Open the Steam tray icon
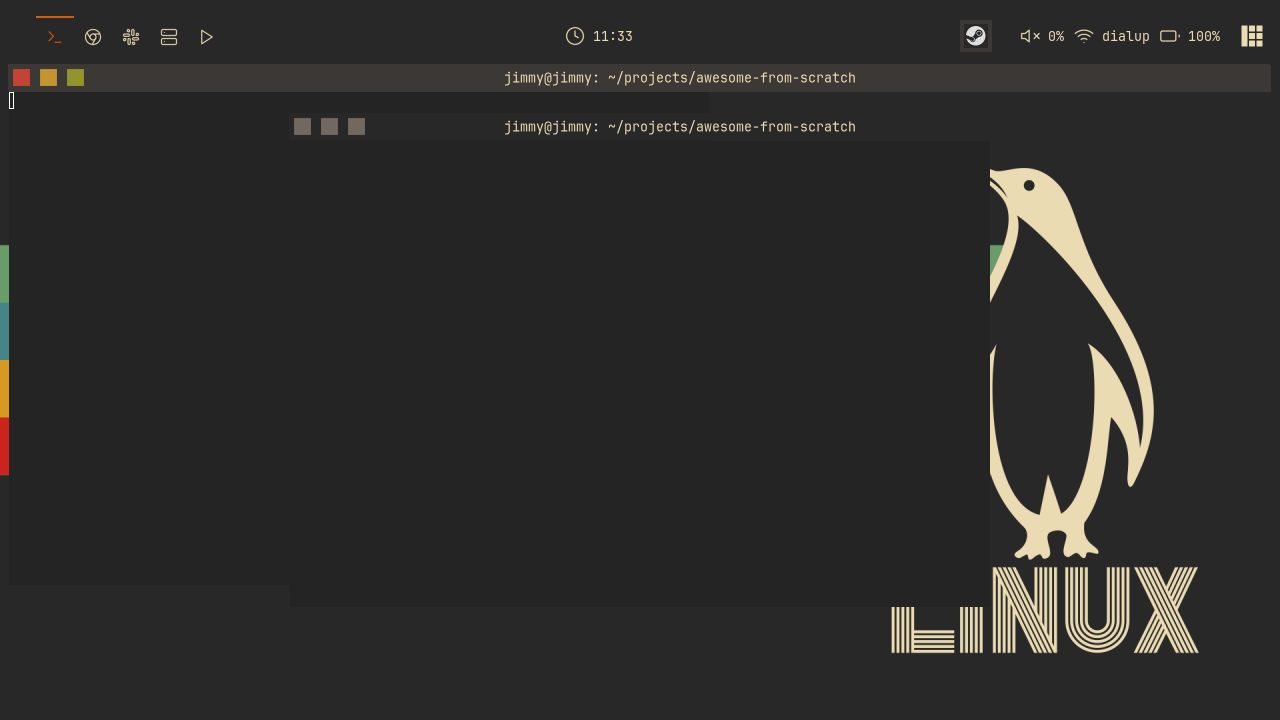This screenshot has height=720, width=1280. coord(976,36)
